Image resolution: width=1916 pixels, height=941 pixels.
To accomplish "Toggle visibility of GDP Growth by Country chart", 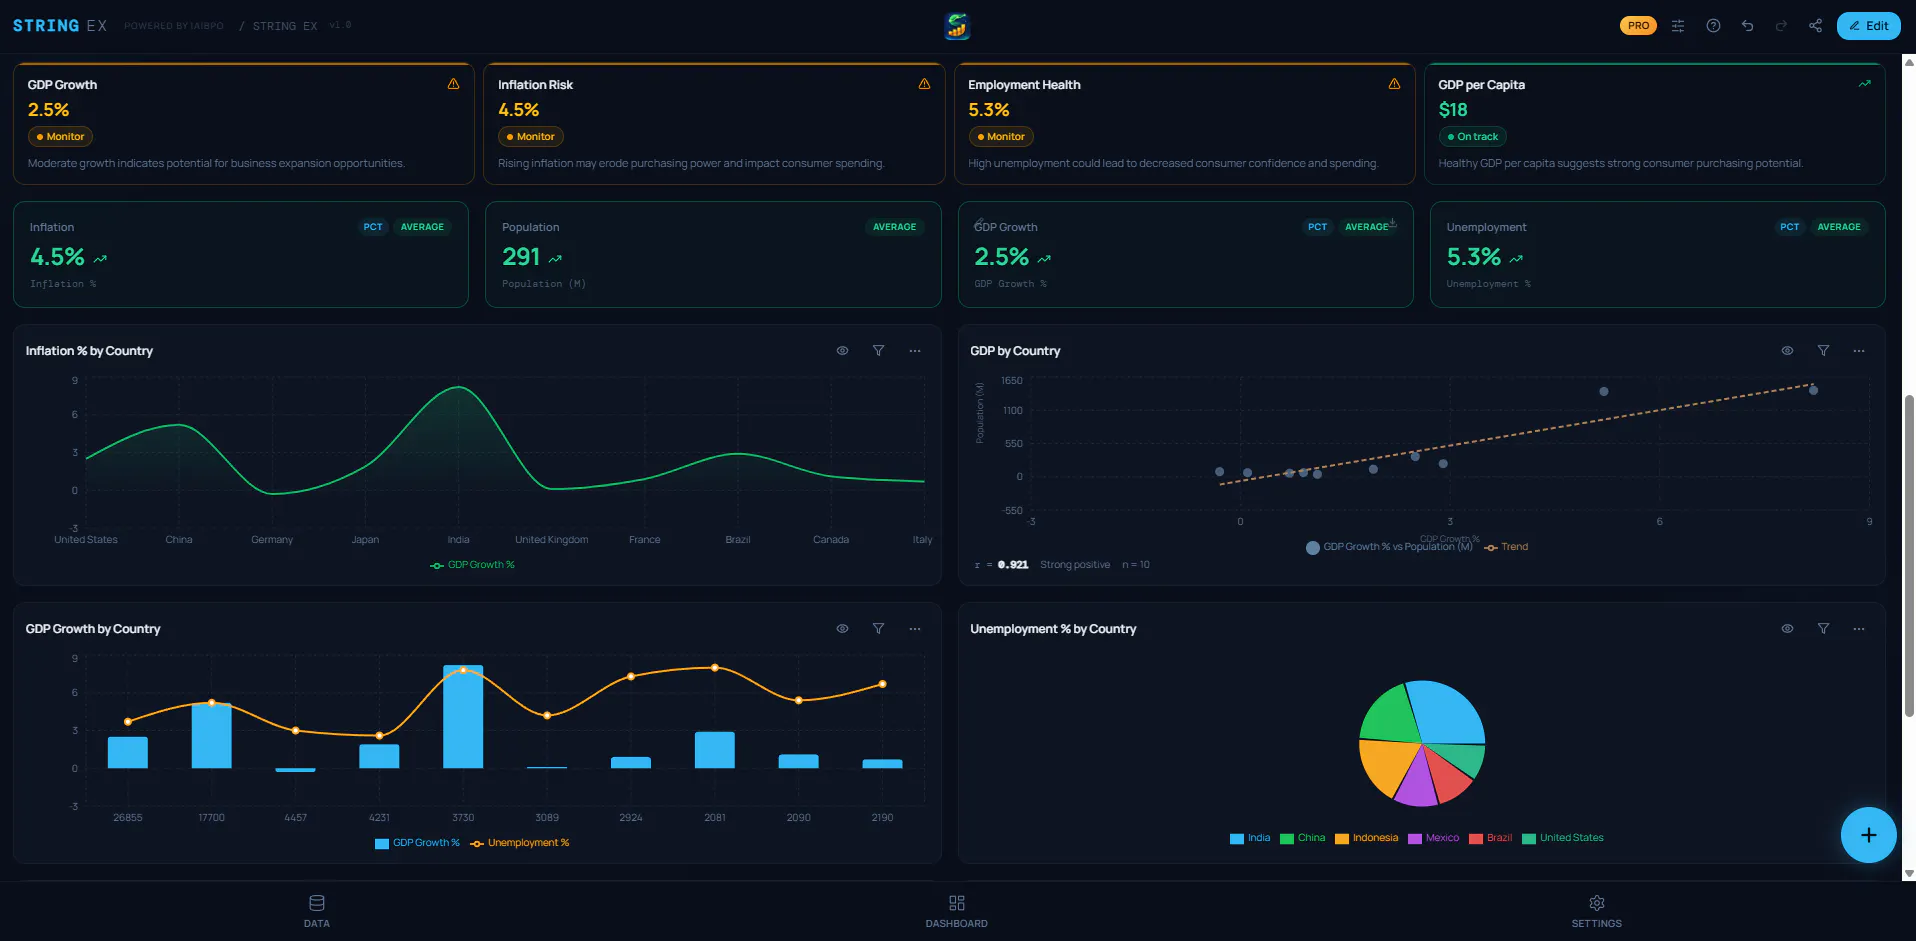I will tap(842, 629).
